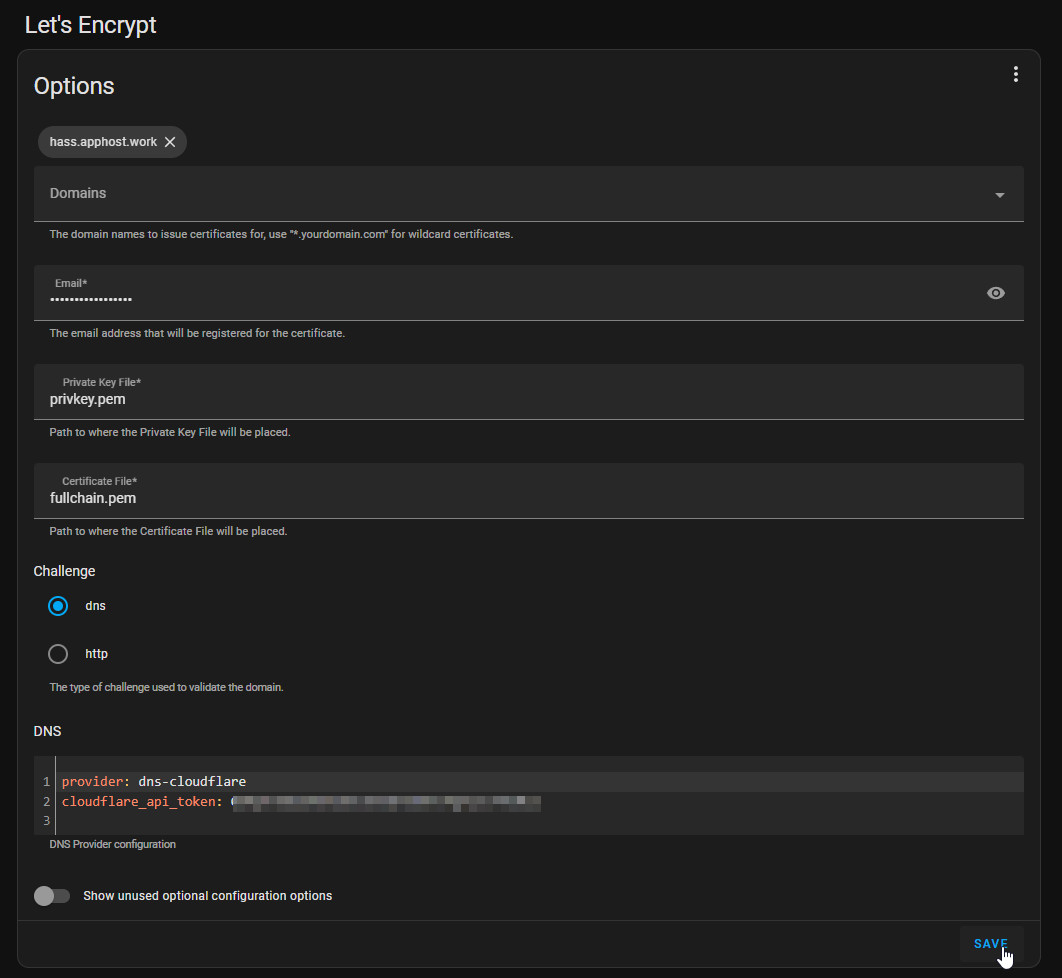Click line number 2 in DNS editor gutter
1062x978 pixels.
(46, 802)
